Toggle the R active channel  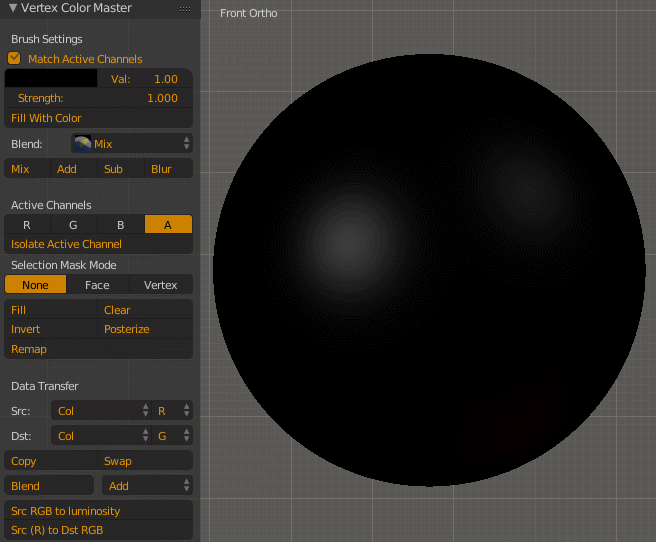27,225
